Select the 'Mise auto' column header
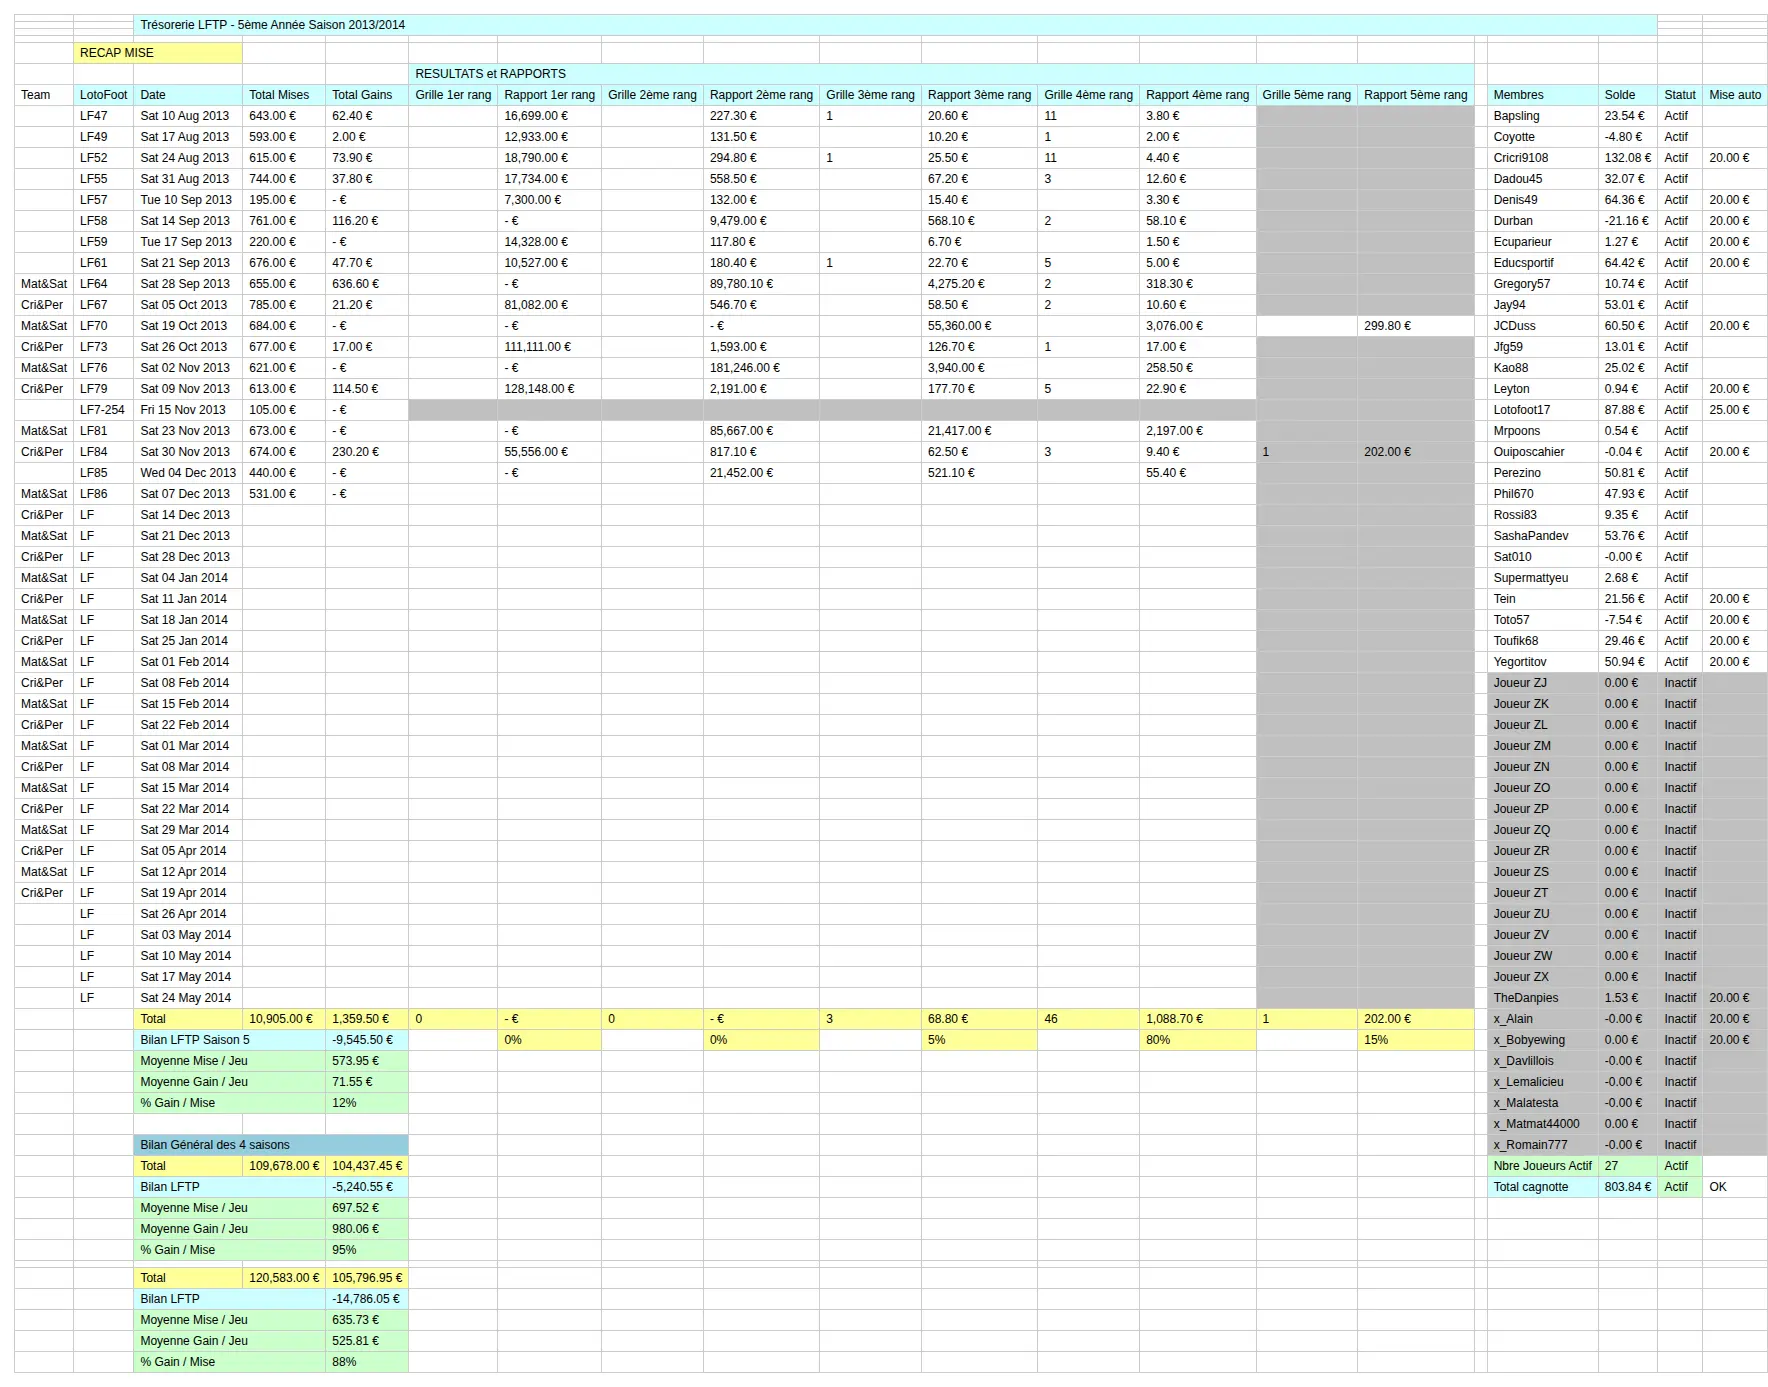 (1735, 95)
